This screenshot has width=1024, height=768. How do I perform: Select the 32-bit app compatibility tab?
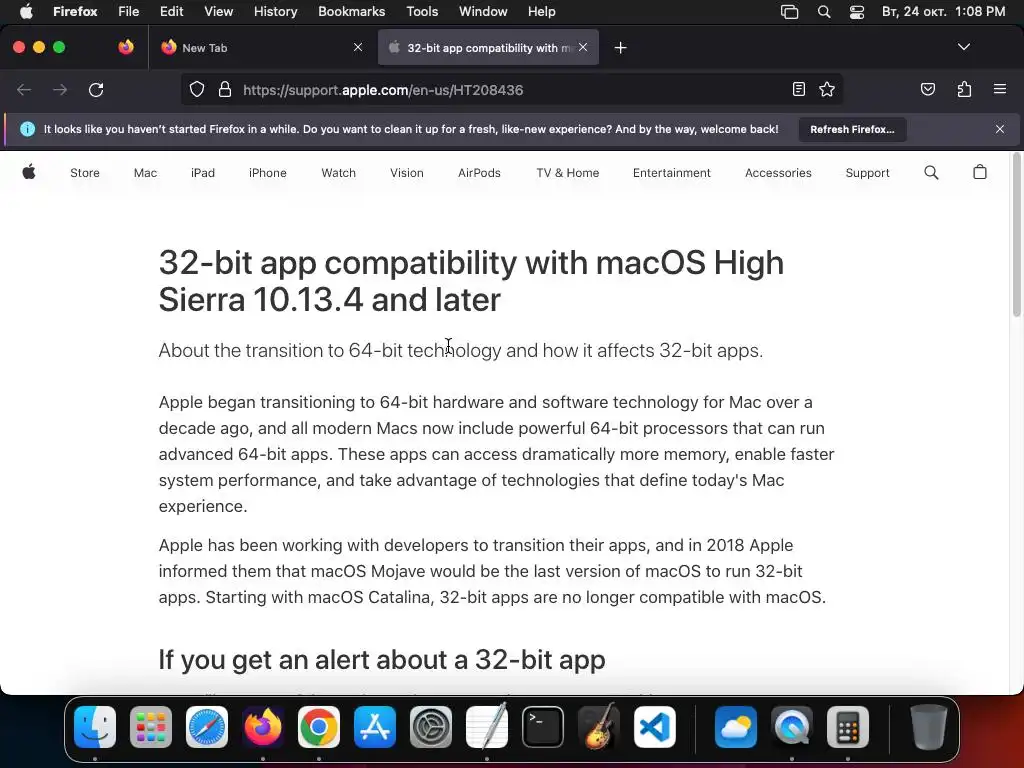click(x=488, y=48)
